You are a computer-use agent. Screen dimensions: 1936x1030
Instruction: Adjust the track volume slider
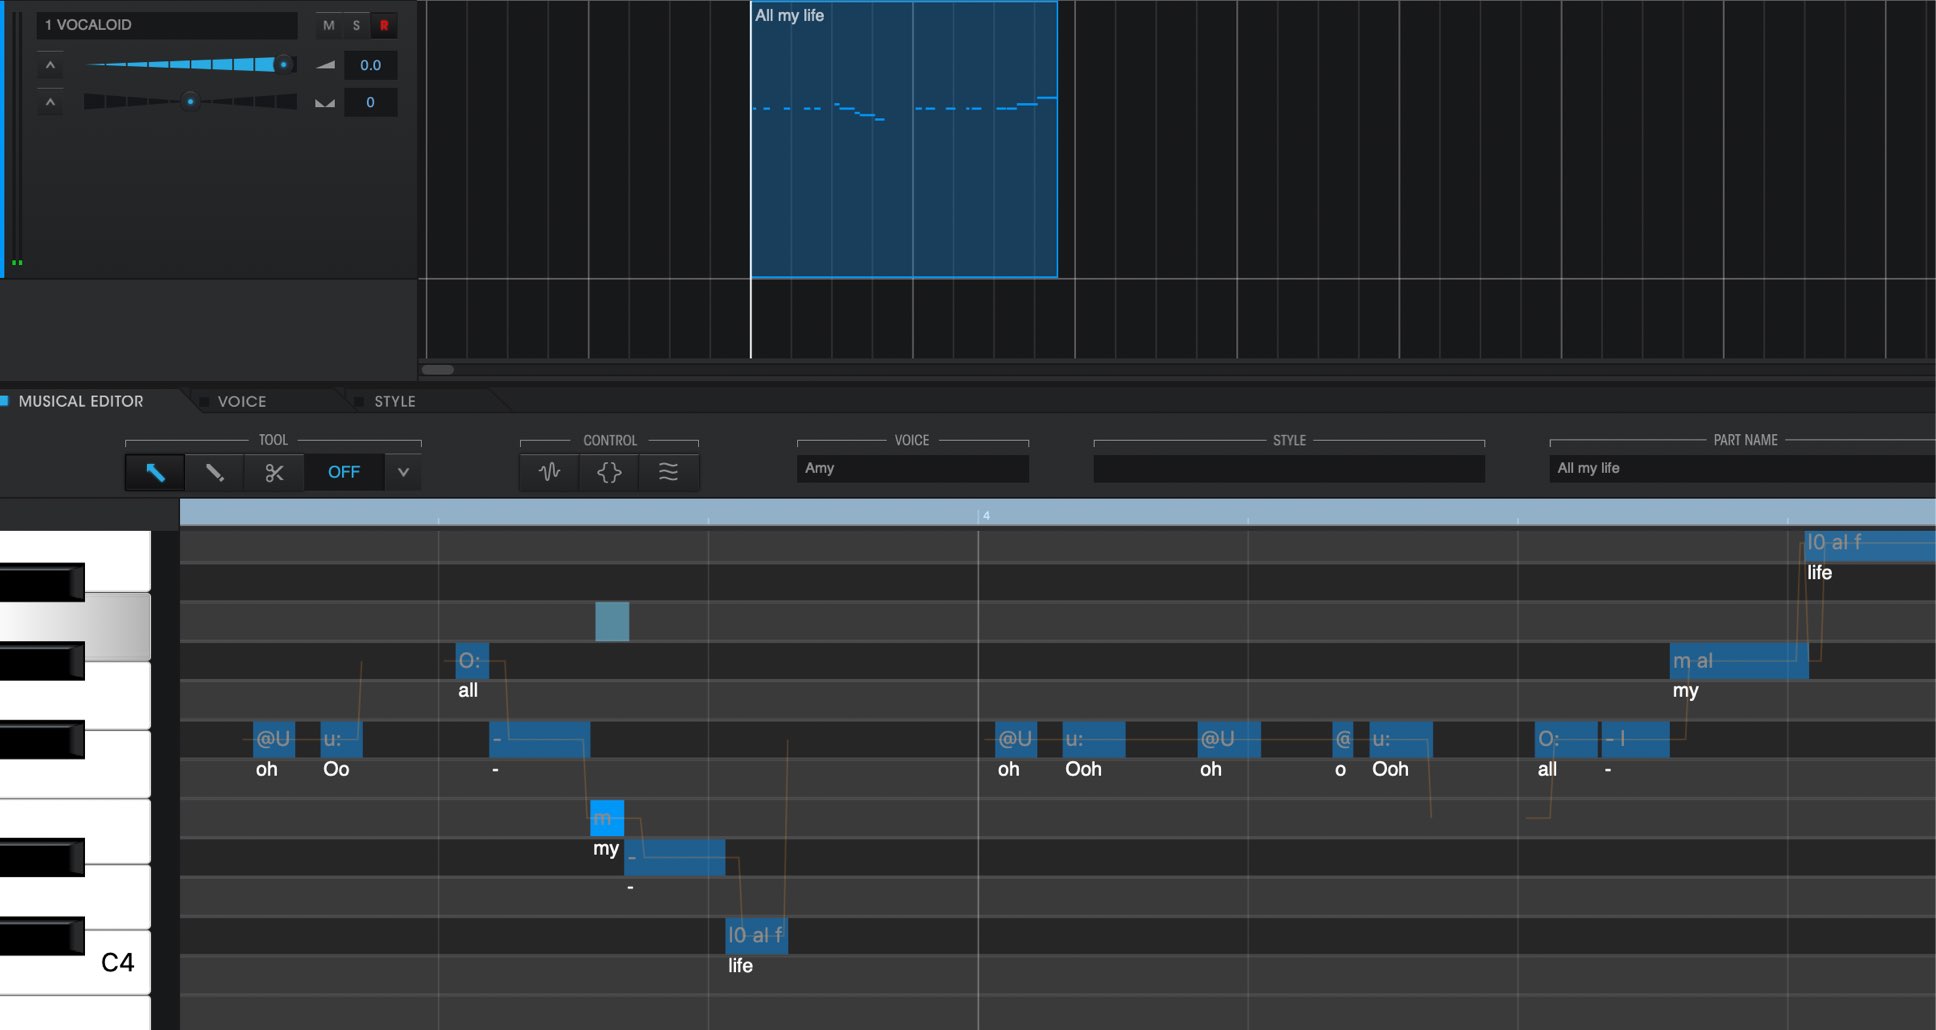[189, 64]
